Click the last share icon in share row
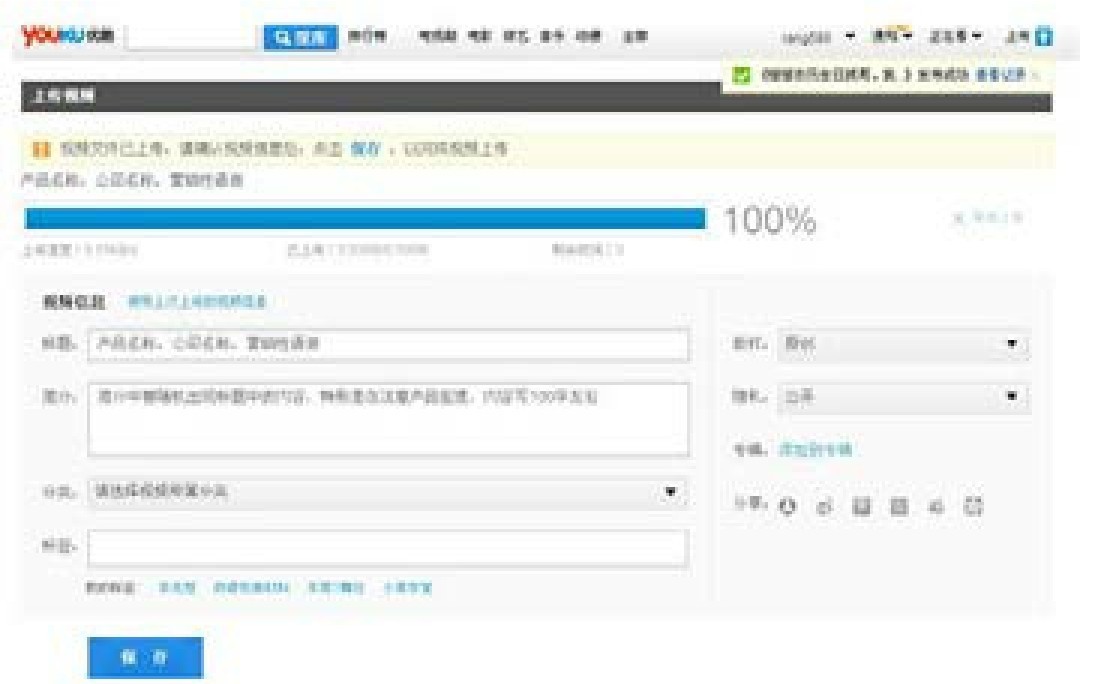Viewport: 1097px width, 684px height. 974,507
